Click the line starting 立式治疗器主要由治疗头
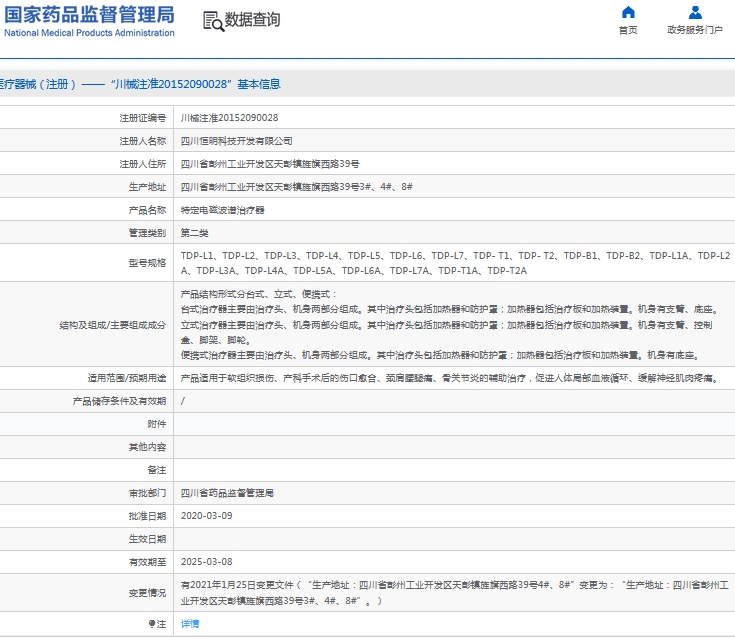 pyautogui.click(x=447, y=332)
